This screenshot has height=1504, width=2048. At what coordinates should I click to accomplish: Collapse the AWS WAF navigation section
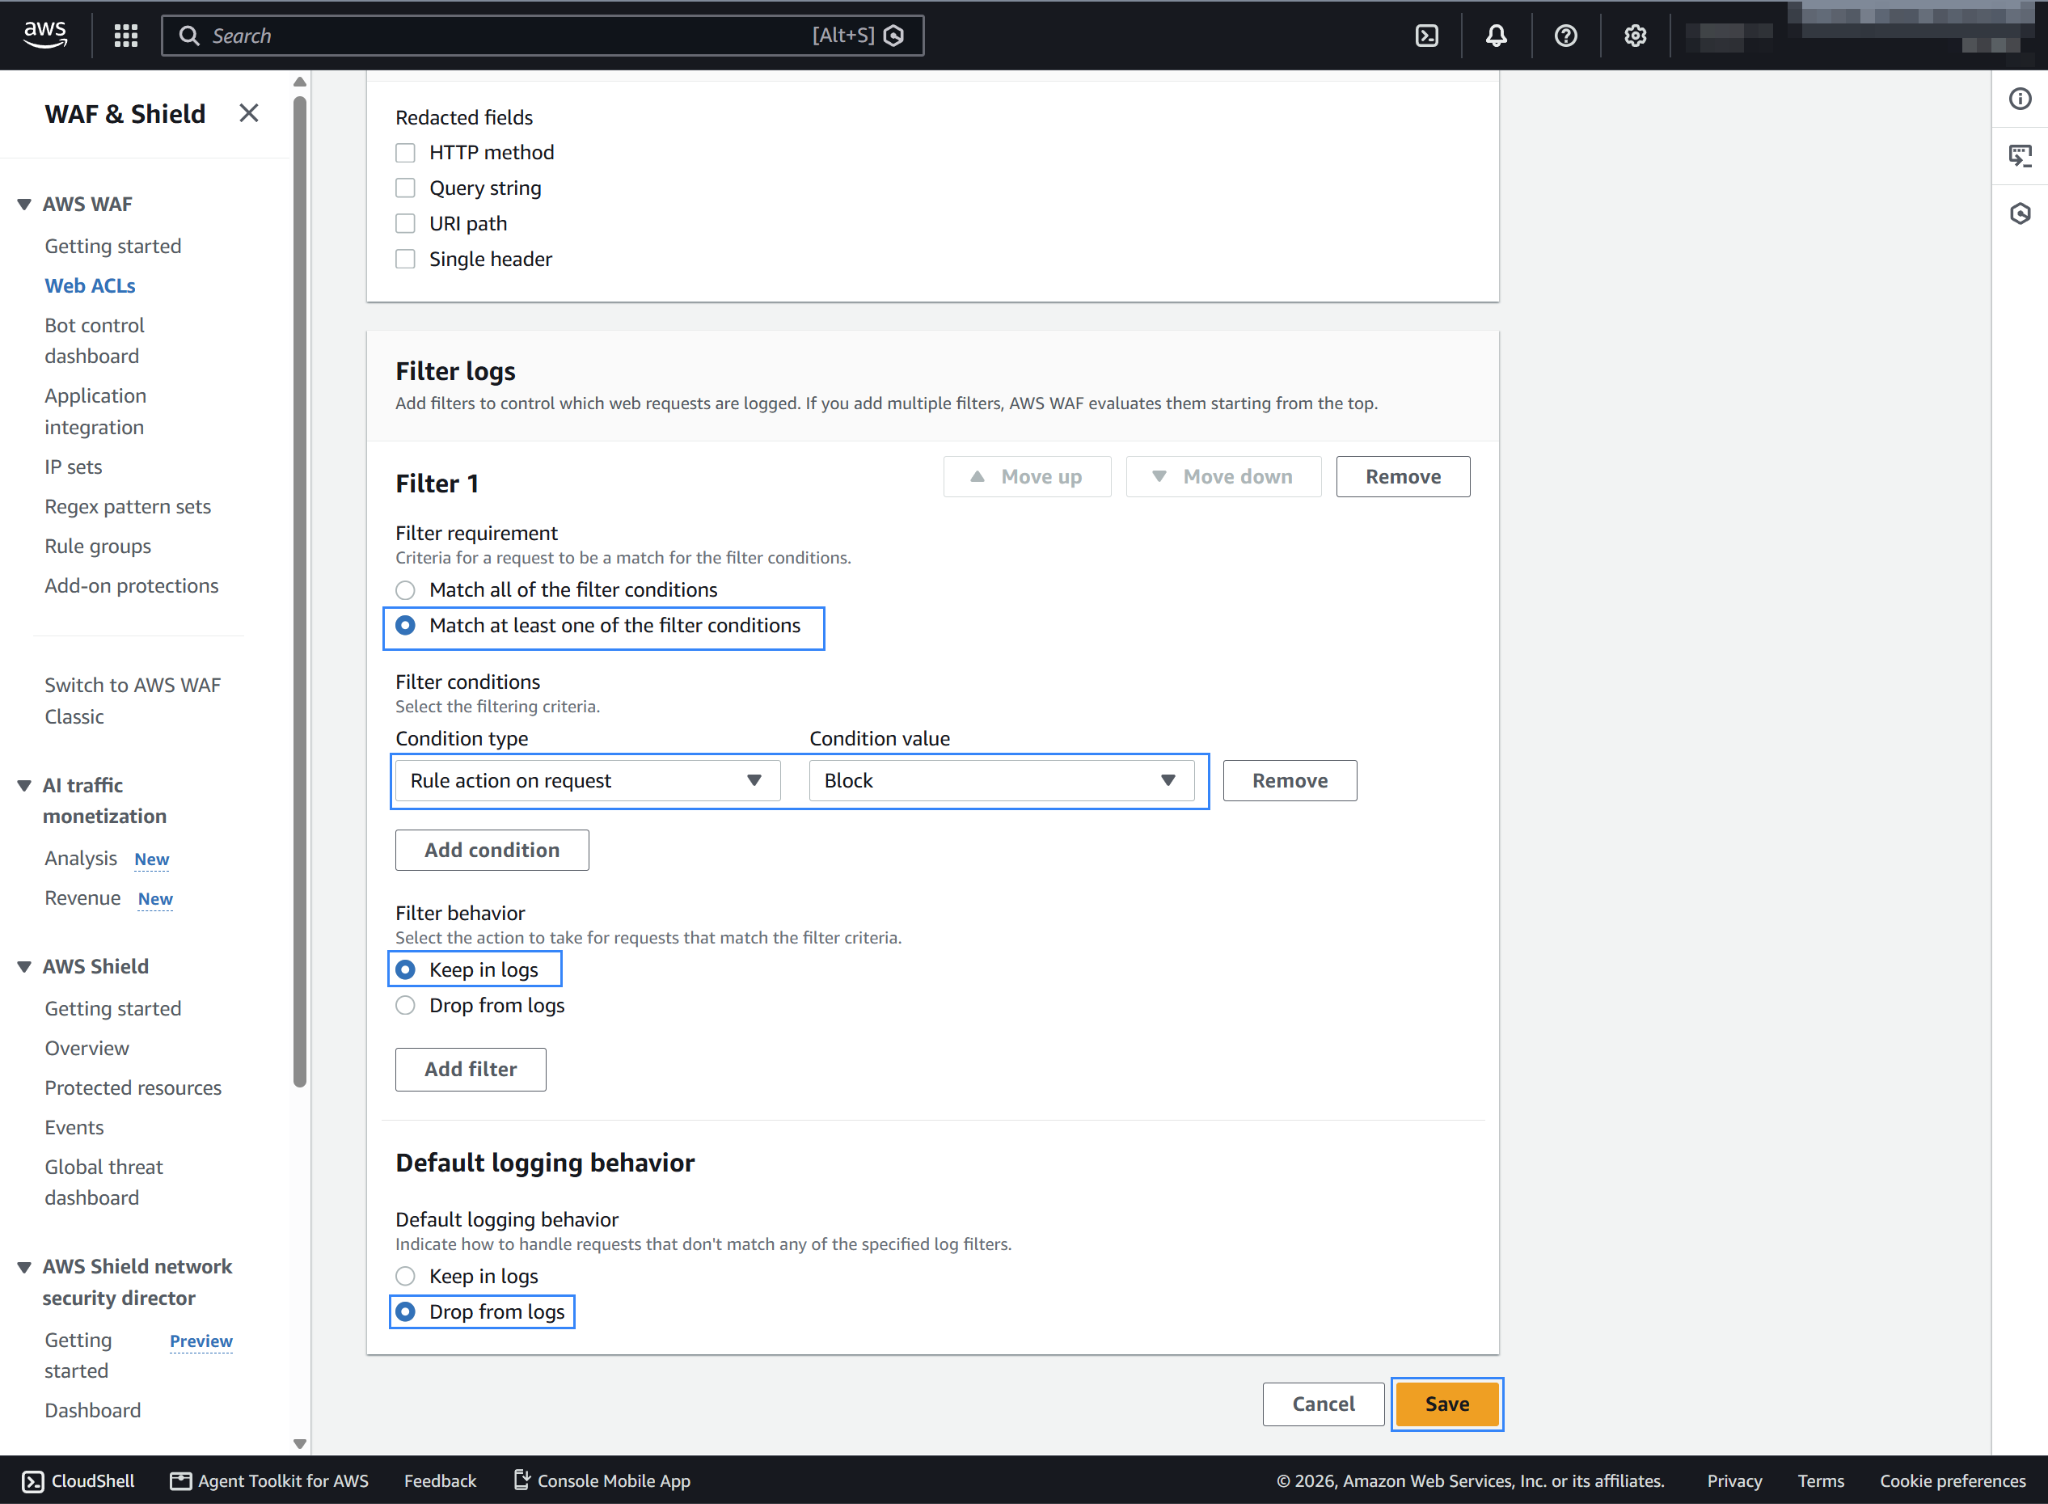point(24,204)
